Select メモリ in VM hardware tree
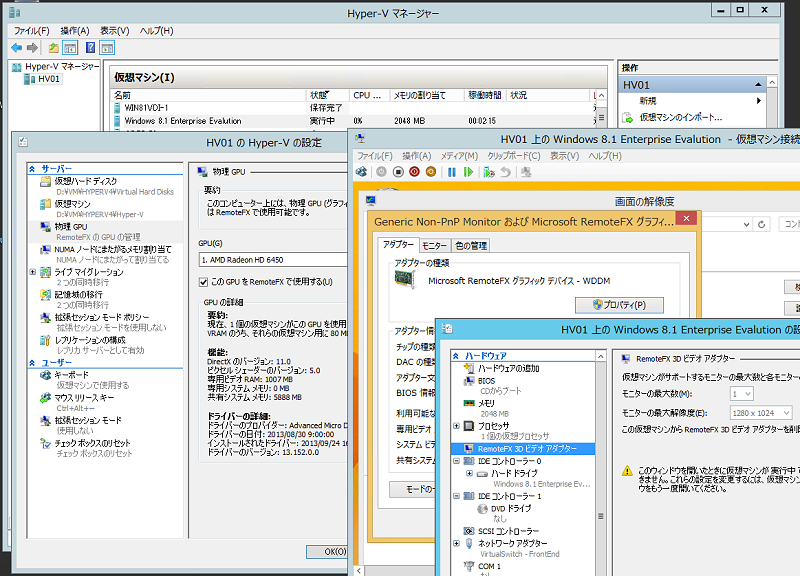Screen dimensions: 800x576 tap(486, 403)
